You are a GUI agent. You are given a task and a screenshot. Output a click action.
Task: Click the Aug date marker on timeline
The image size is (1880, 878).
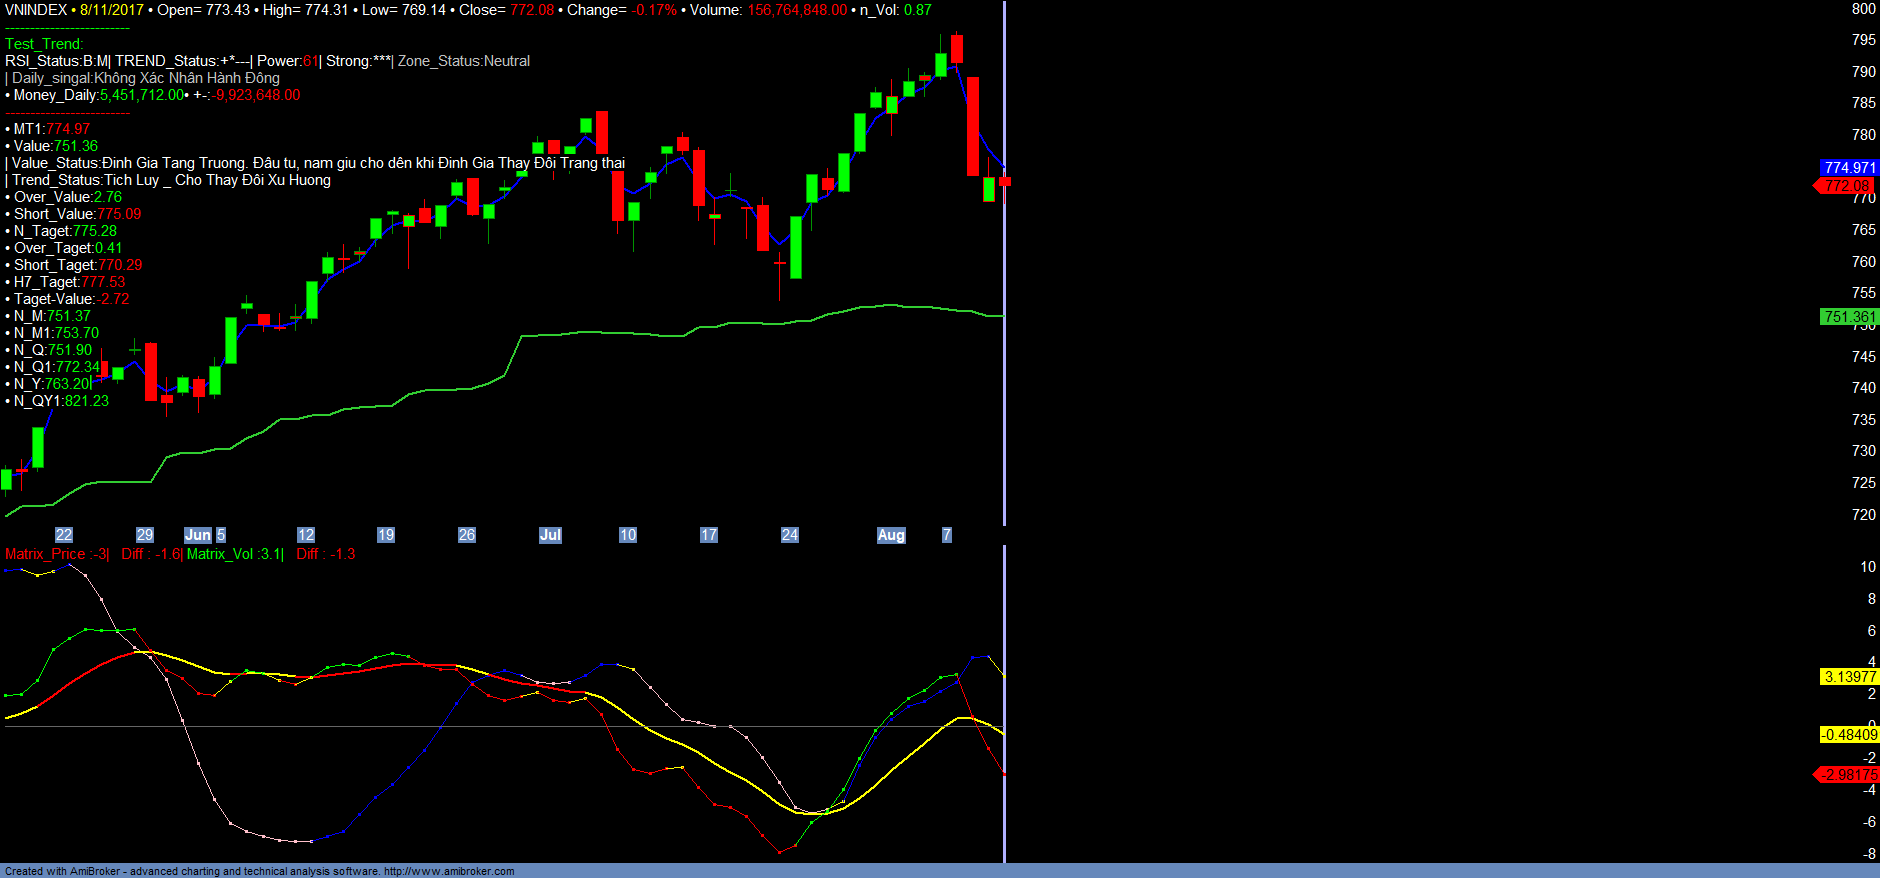pos(891,535)
